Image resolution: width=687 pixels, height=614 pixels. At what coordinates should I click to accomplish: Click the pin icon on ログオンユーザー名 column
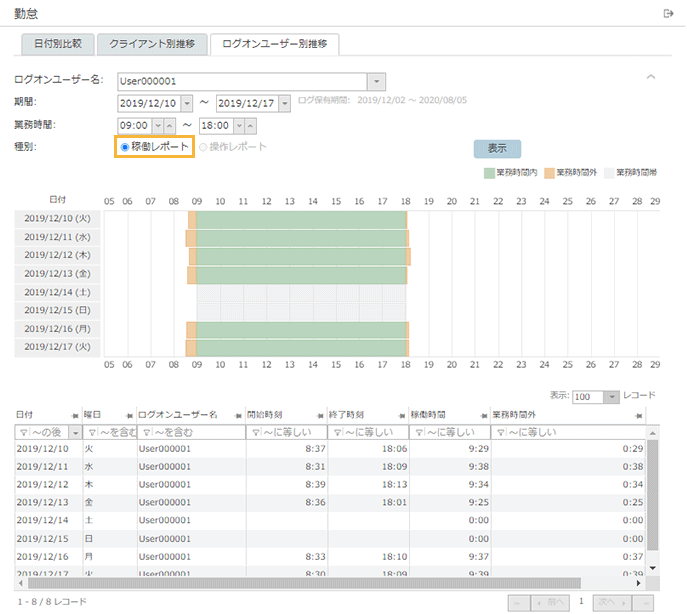(x=238, y=415)
